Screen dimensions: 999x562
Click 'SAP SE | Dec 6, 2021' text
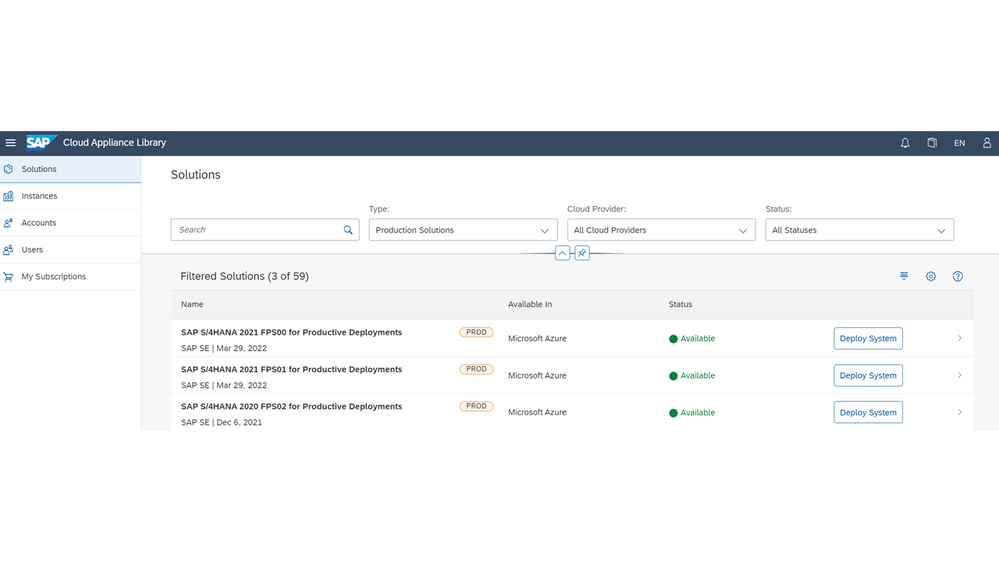tap(221, 422)
